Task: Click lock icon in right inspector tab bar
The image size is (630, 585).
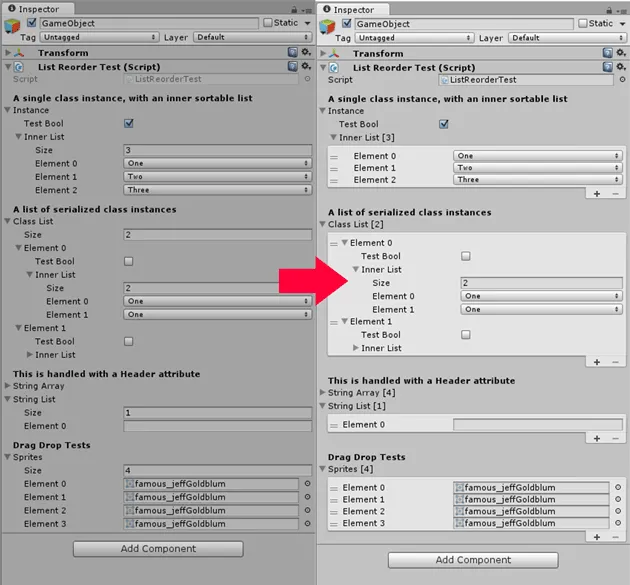Action: [x=609, y=10]
